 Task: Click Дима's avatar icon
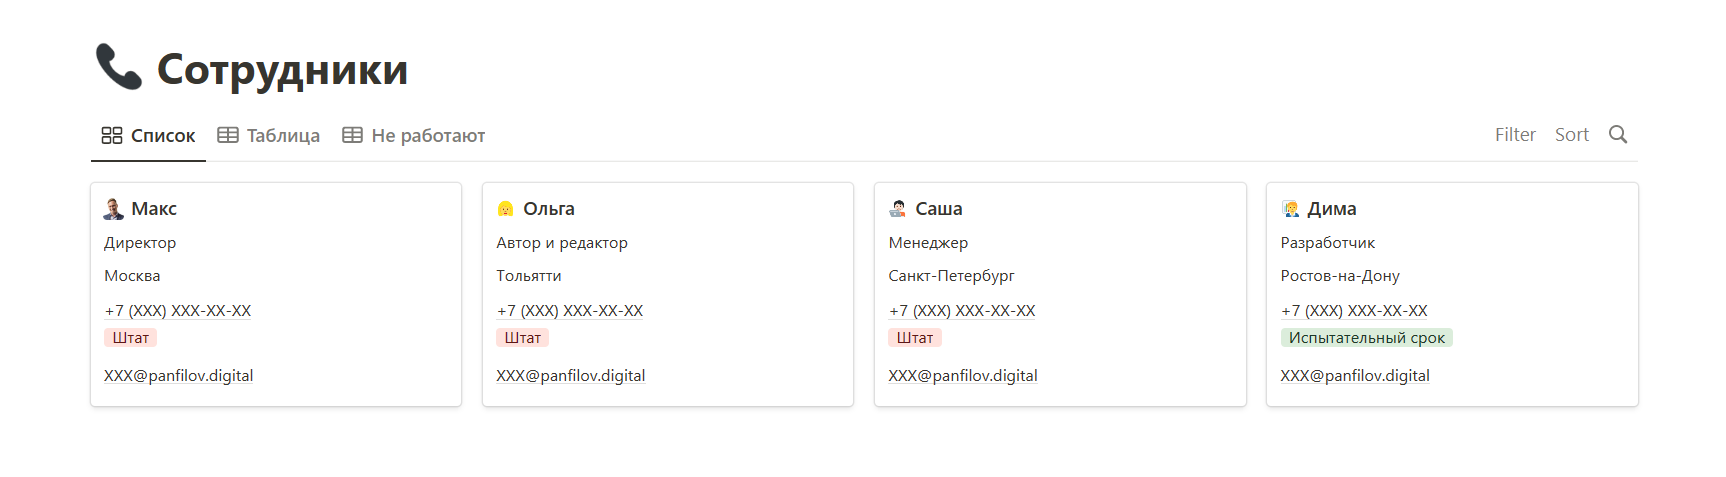pyautogui.click(x=1291, y=208)
